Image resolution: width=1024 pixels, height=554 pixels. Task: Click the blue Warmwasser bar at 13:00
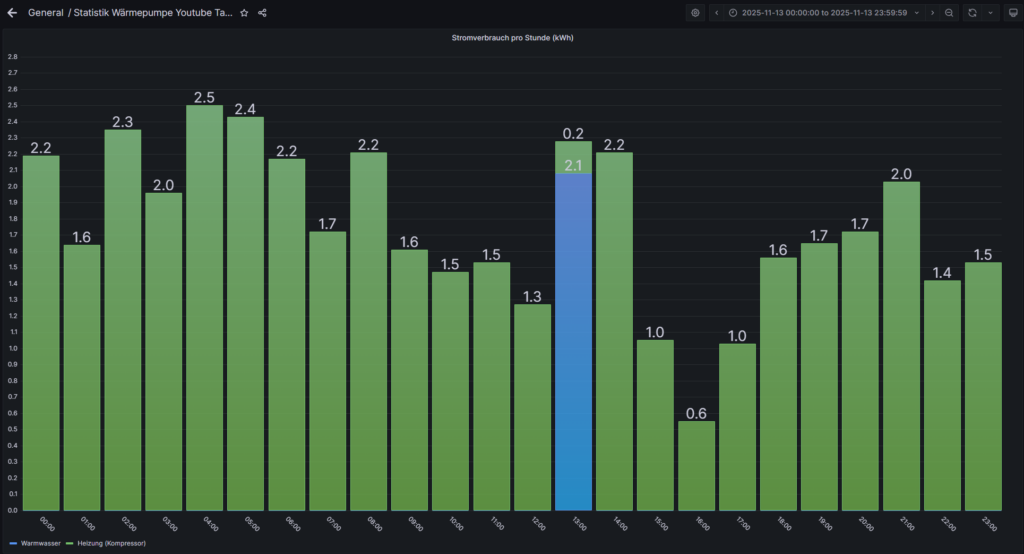click(573, 340)
